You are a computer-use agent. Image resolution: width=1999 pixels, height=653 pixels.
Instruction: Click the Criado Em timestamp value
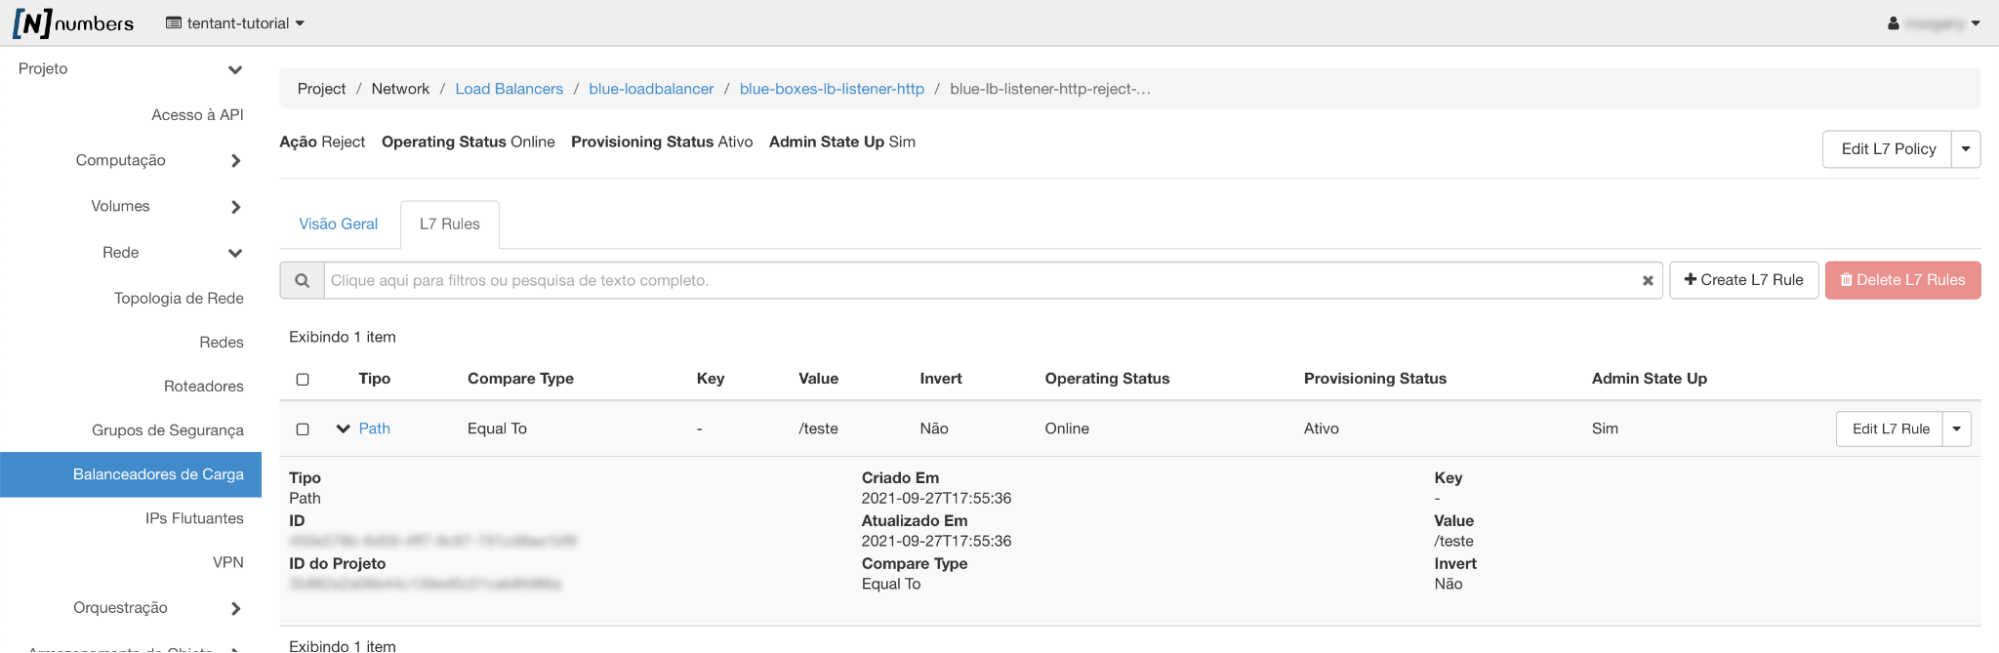tap(937, 499)
